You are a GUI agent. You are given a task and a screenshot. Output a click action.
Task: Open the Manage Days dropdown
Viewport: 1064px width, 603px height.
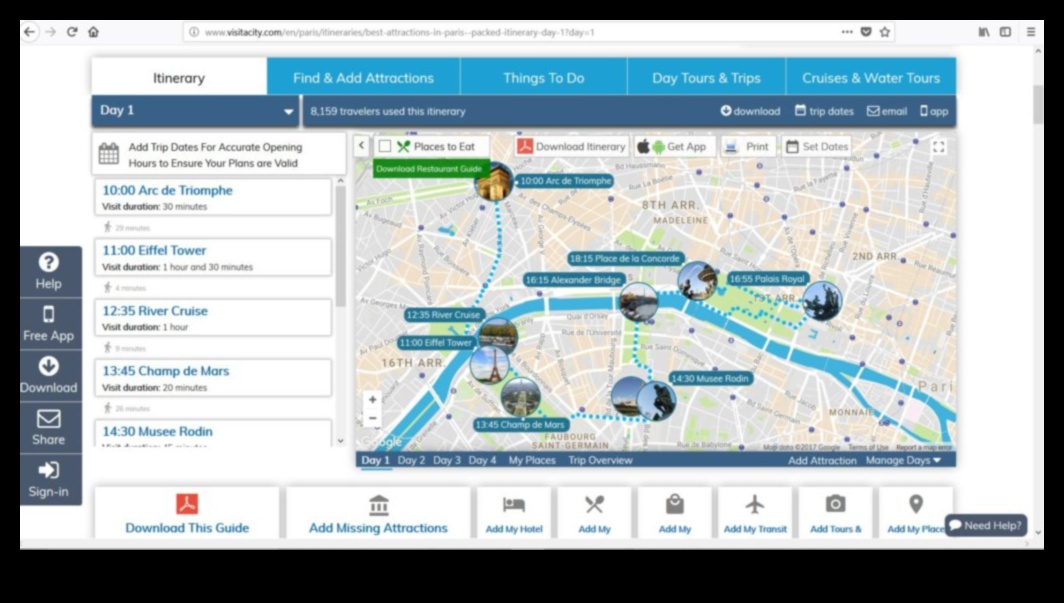[x=903, y=460]
